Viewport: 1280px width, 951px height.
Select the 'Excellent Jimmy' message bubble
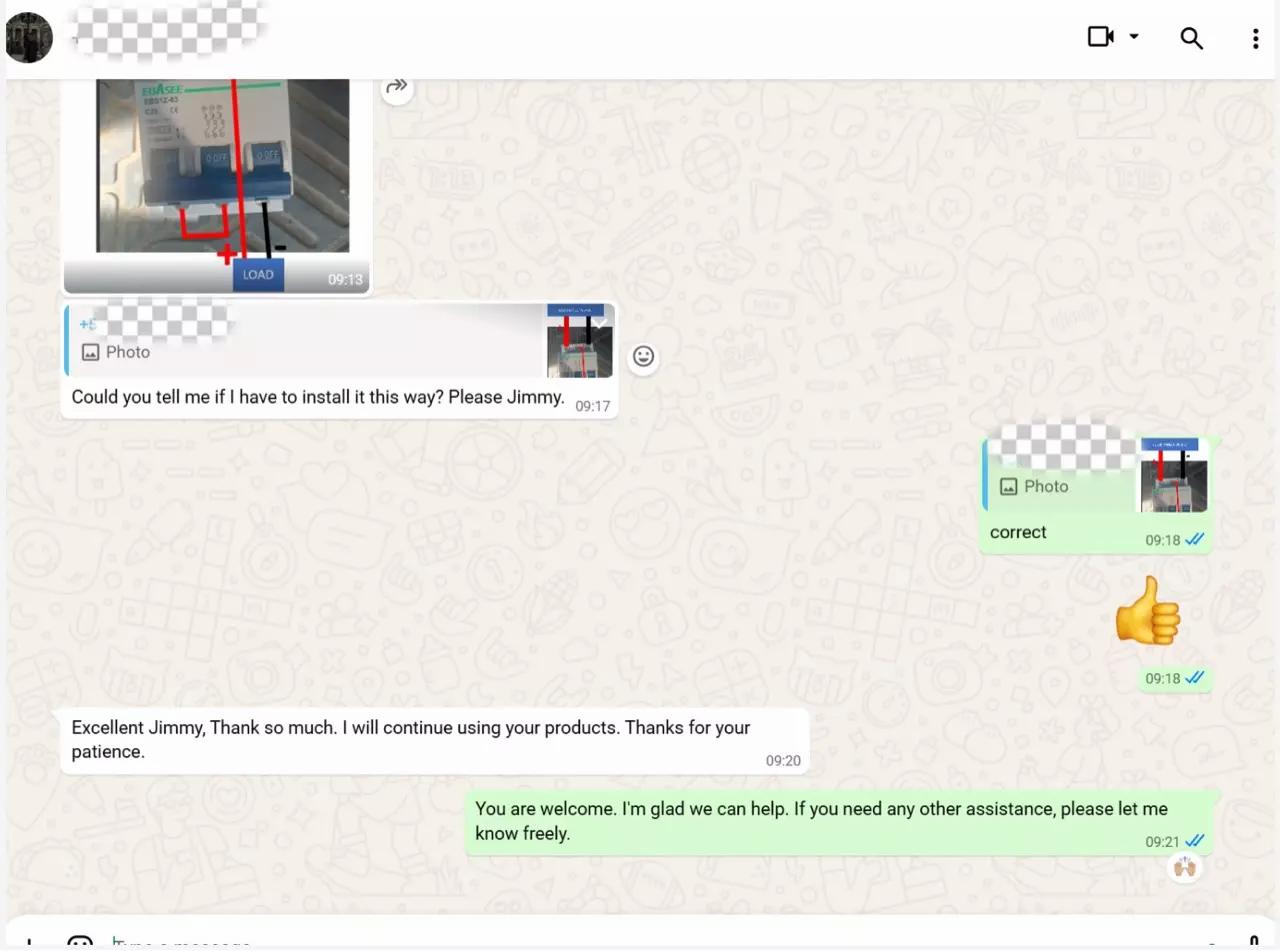(x=410, y=740)
